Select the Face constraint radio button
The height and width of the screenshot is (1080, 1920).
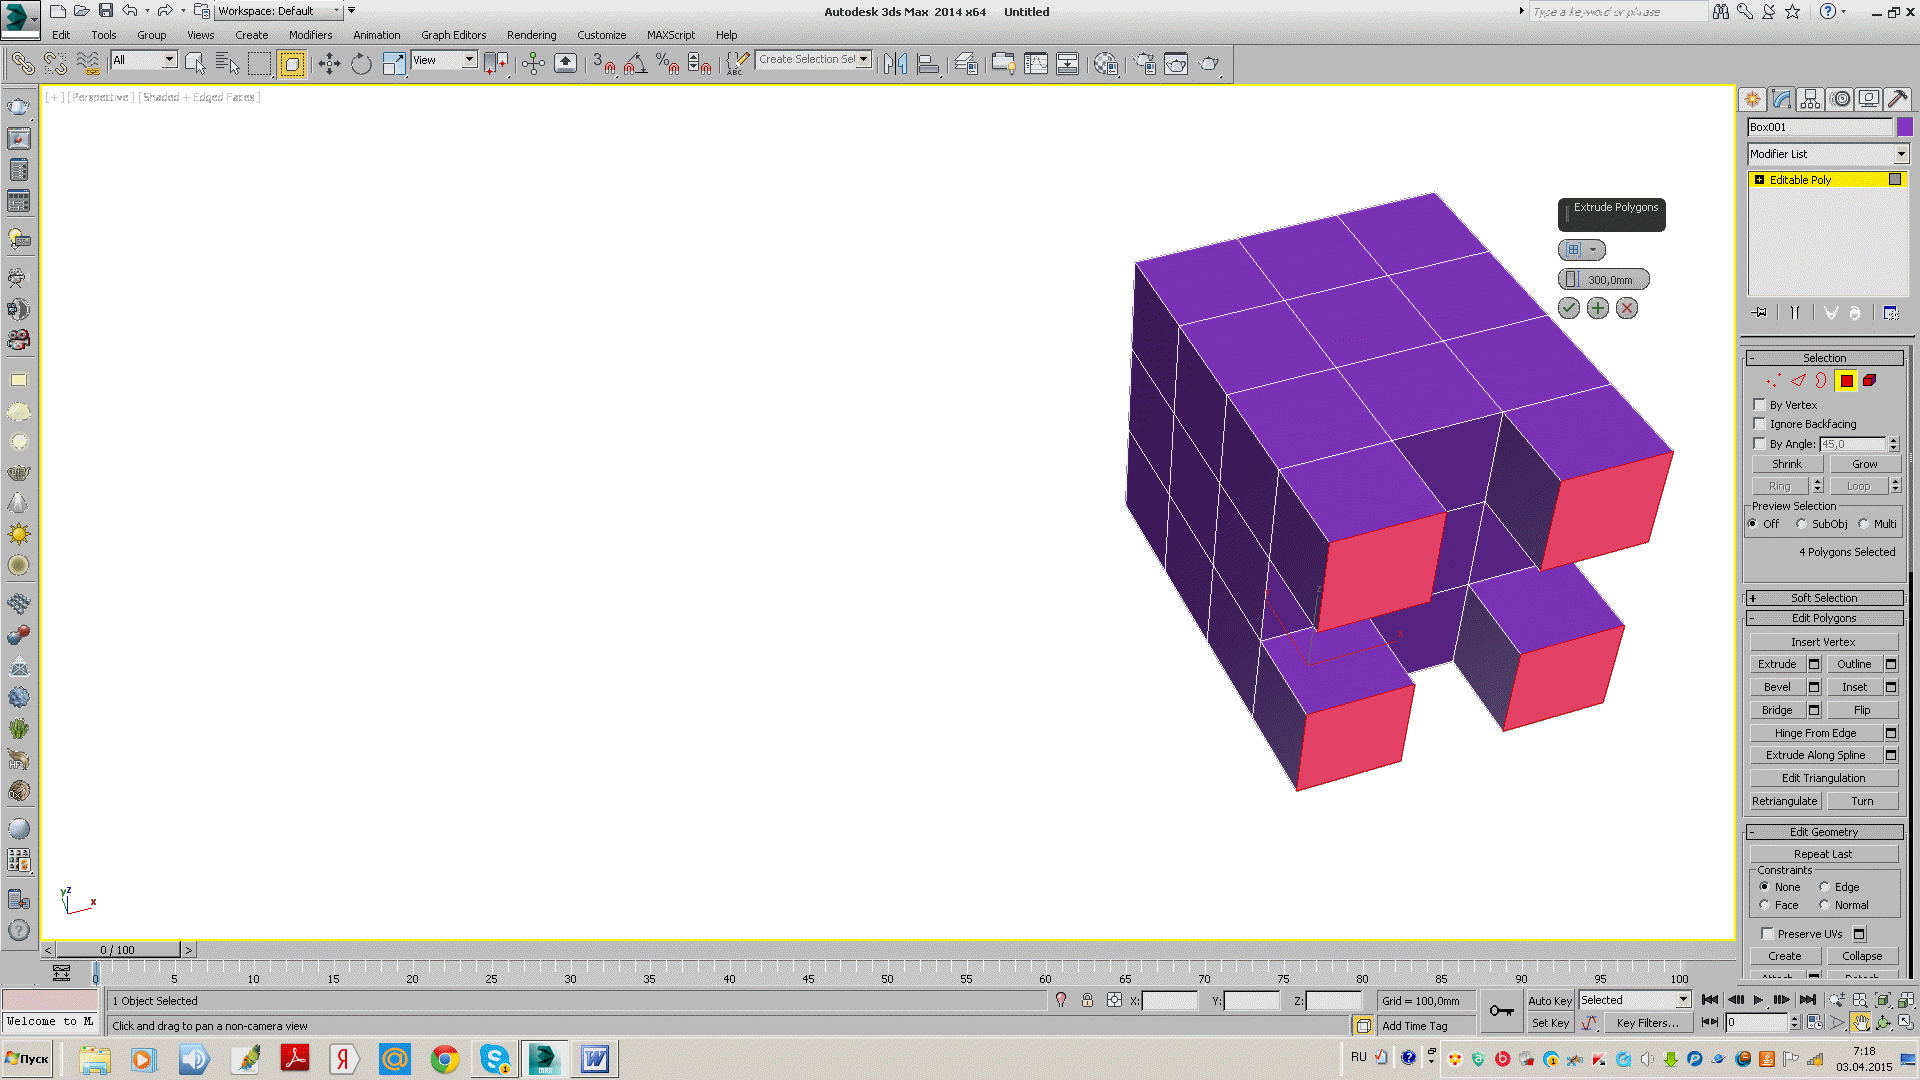(x=1765, y=905)
